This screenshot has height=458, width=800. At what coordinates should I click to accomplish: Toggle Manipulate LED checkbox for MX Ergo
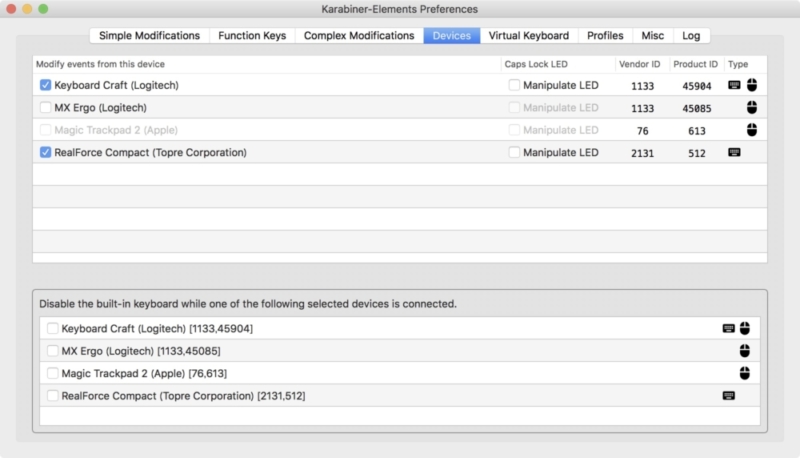pyautogui.click(x=514, y=108)
